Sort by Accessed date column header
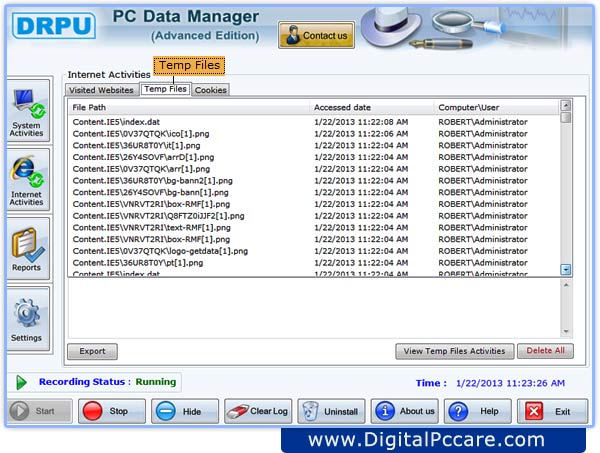 pyautogui.click(x=372, y=108)
